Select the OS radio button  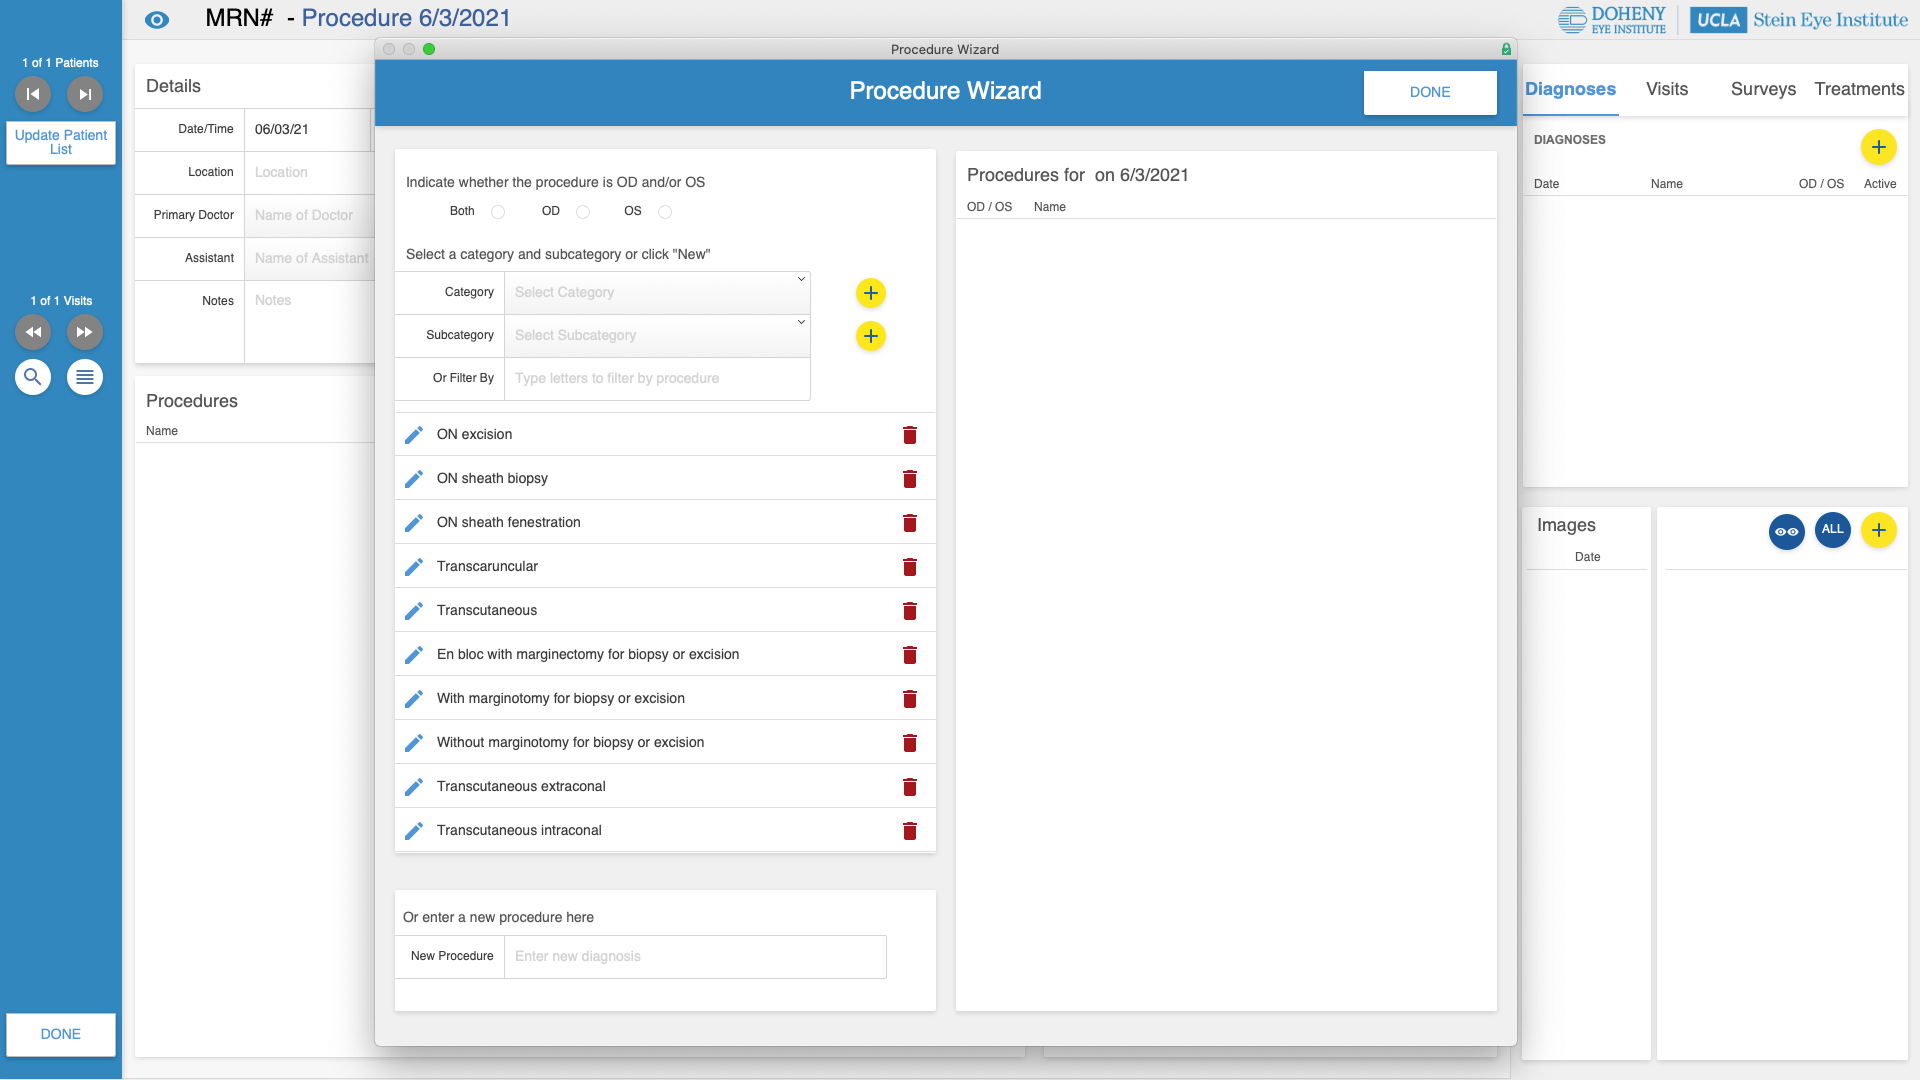[x=665, y=212]
